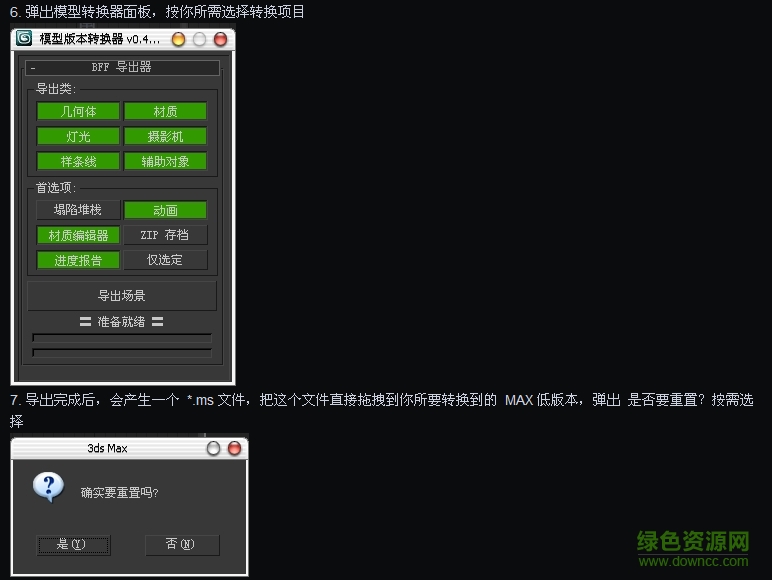Click the maximize button of converter window
This screenshot has width=772, height=580.
pos(199,39)
